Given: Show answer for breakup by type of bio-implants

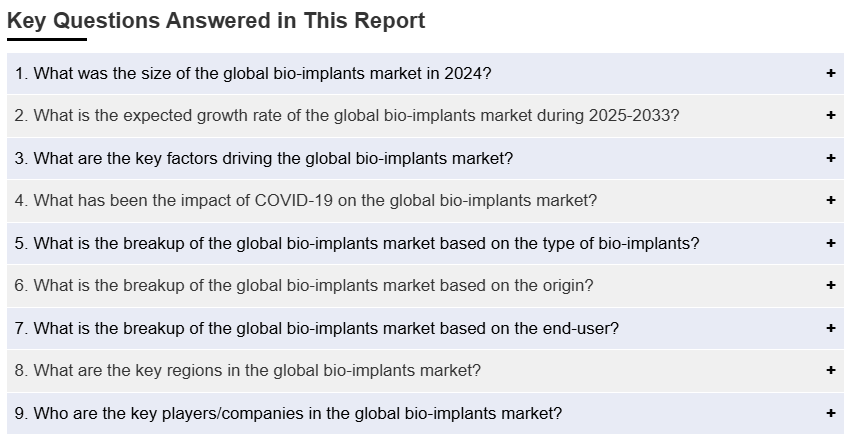Looking at the screenshot, I should coord(356,243).
